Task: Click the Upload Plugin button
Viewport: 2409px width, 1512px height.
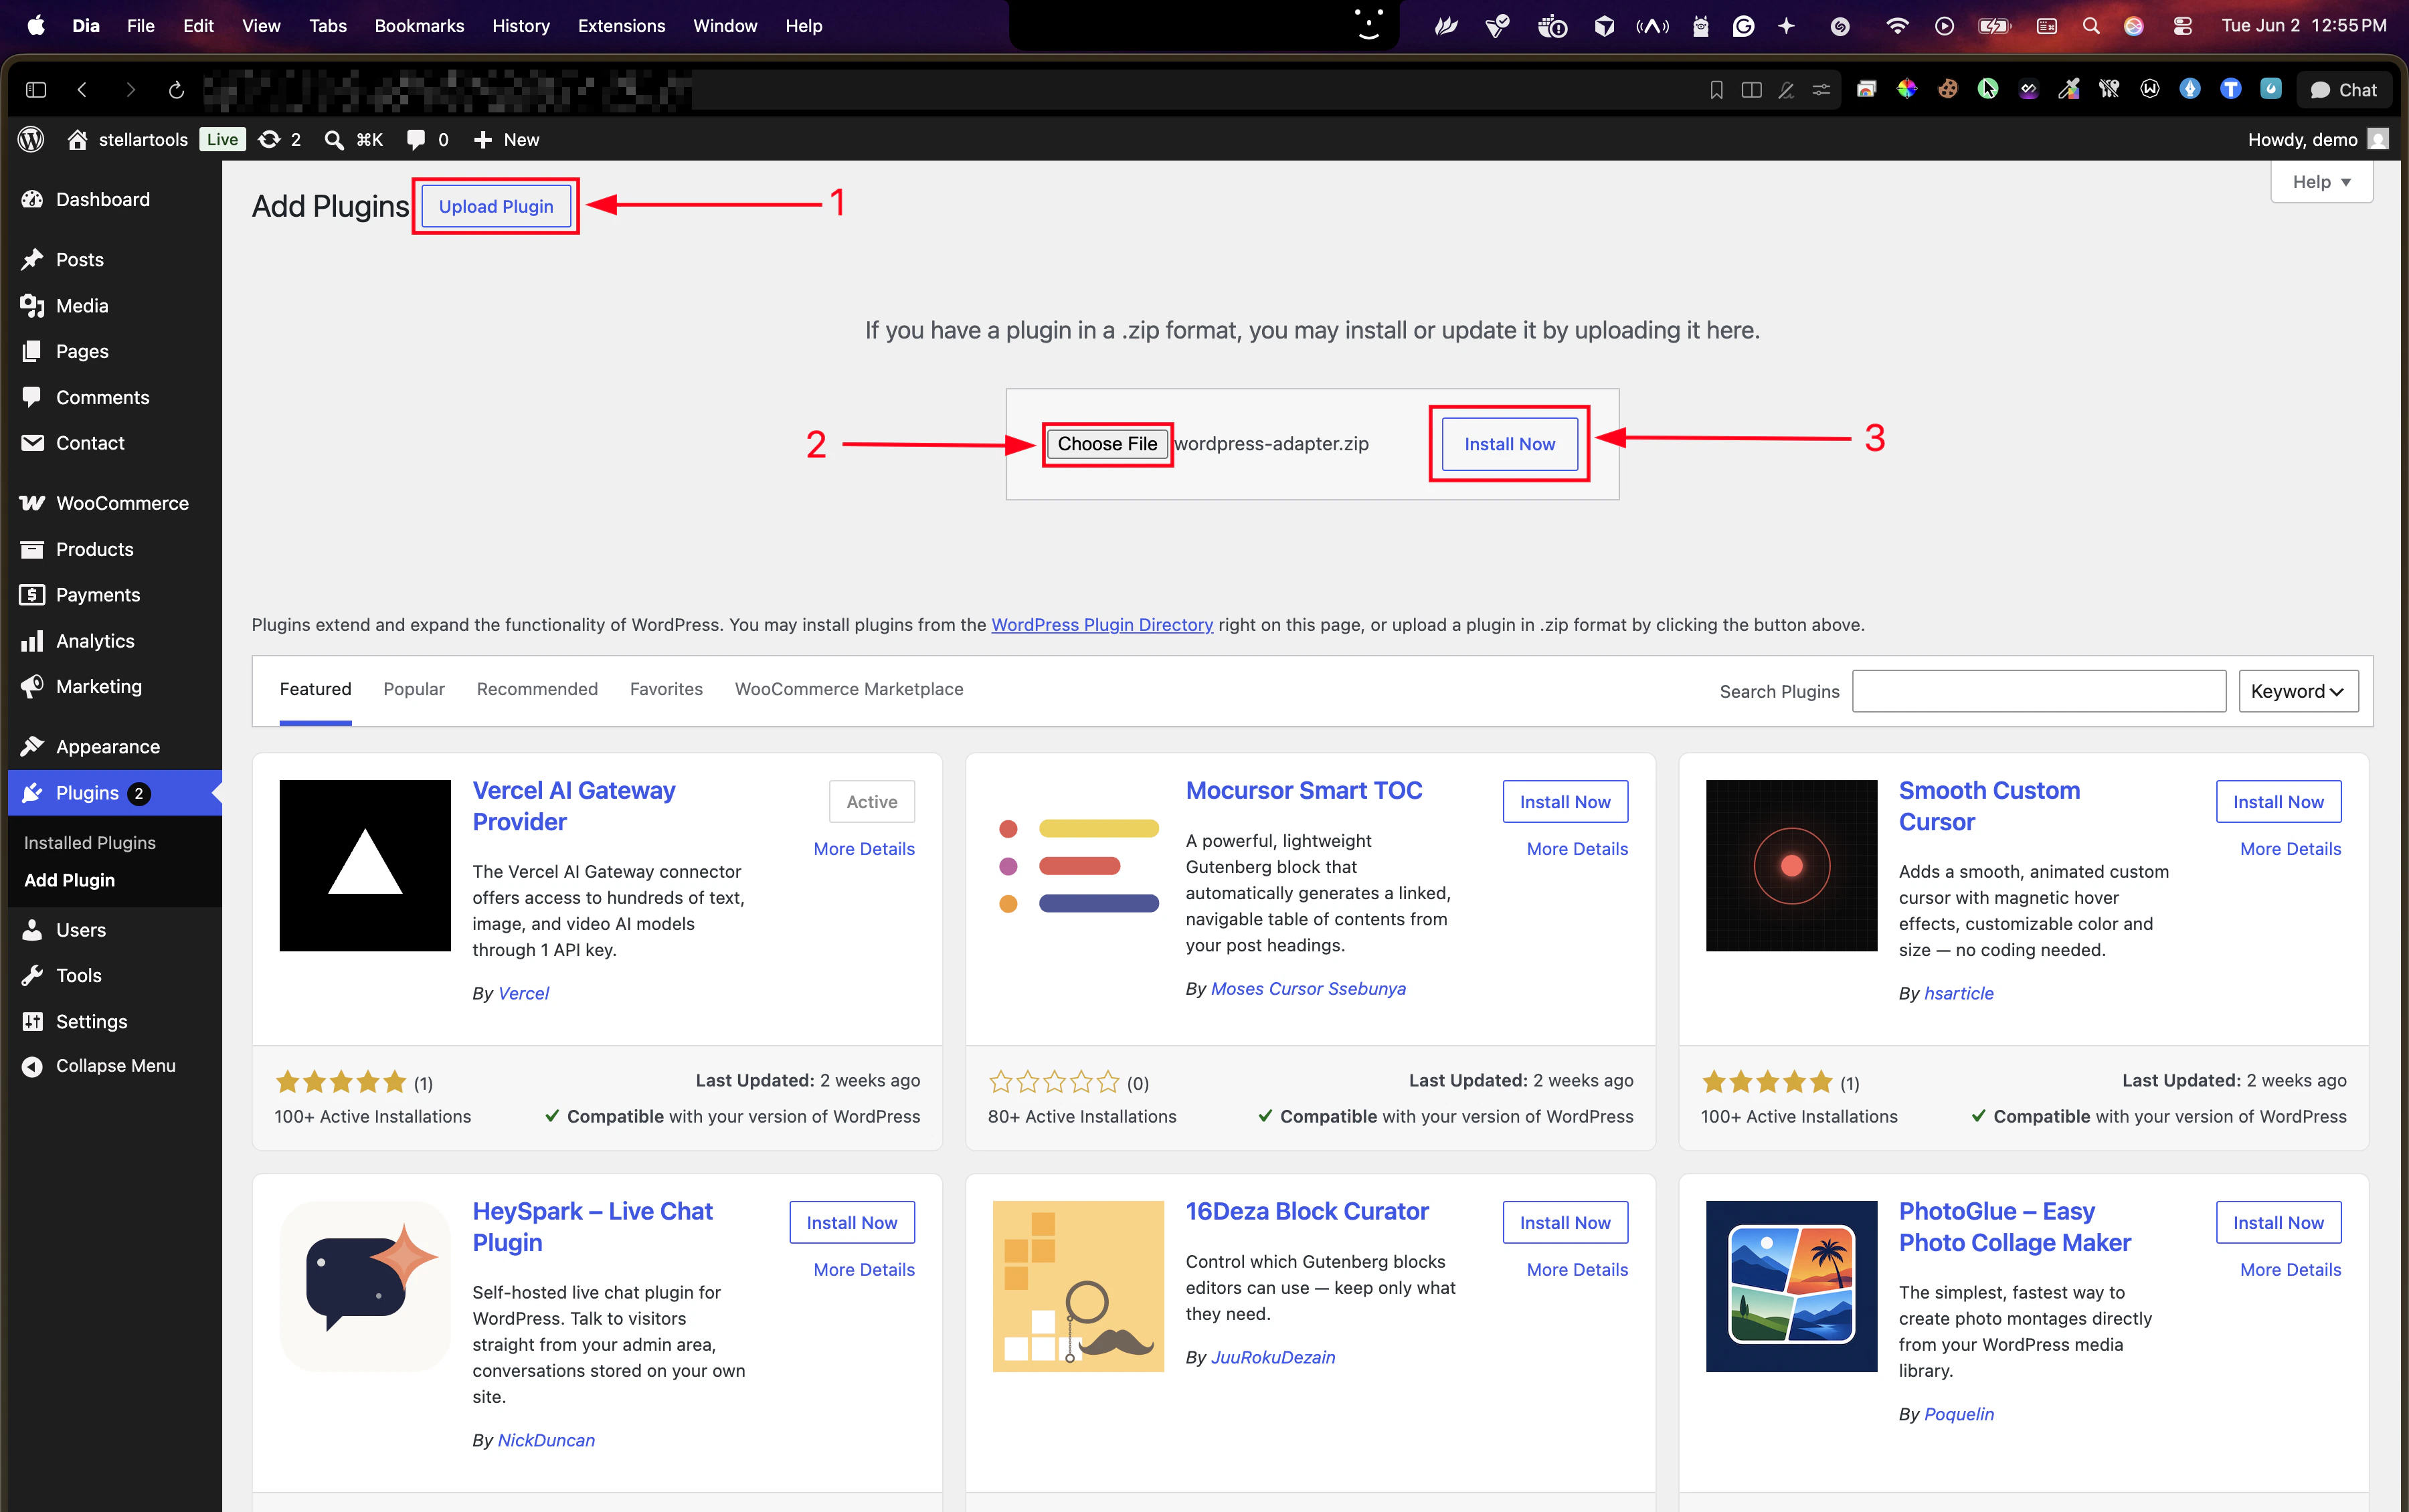Action: point(496,206)
